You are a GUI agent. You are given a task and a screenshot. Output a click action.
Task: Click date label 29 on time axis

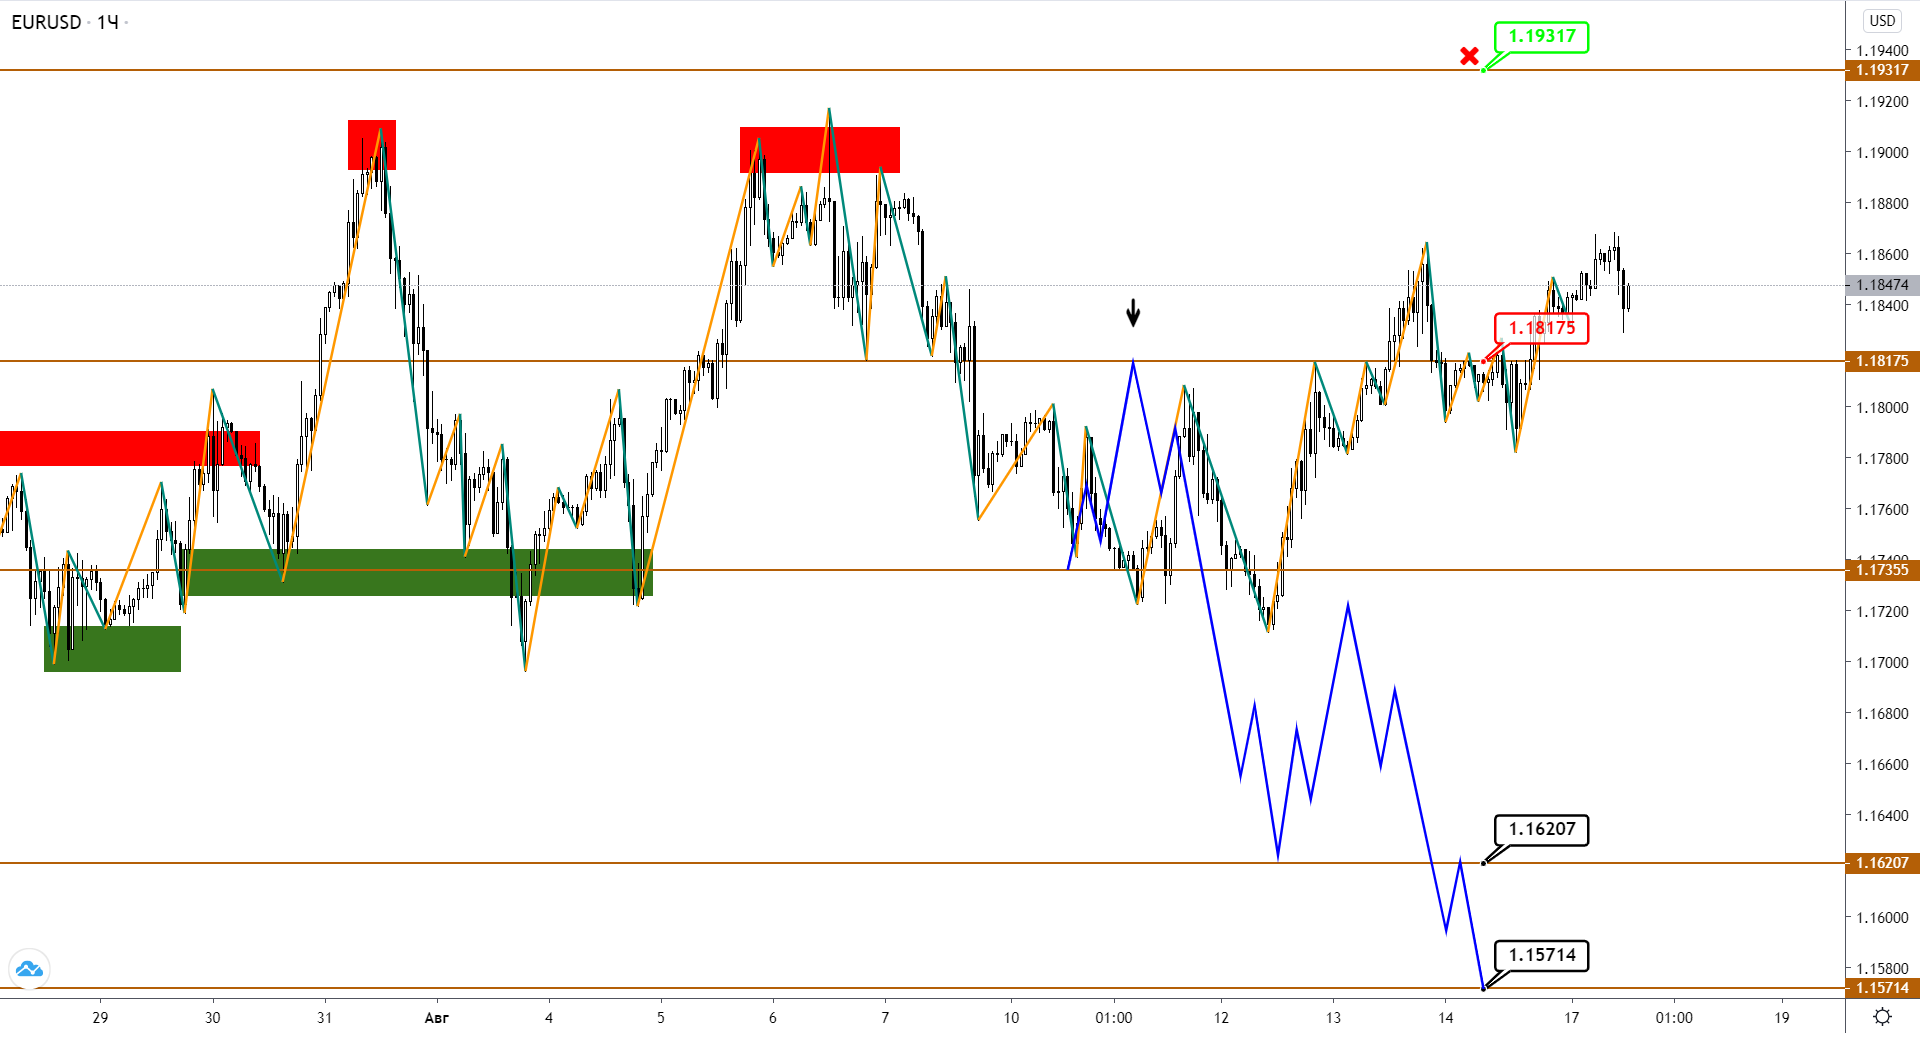(100, 1018)
